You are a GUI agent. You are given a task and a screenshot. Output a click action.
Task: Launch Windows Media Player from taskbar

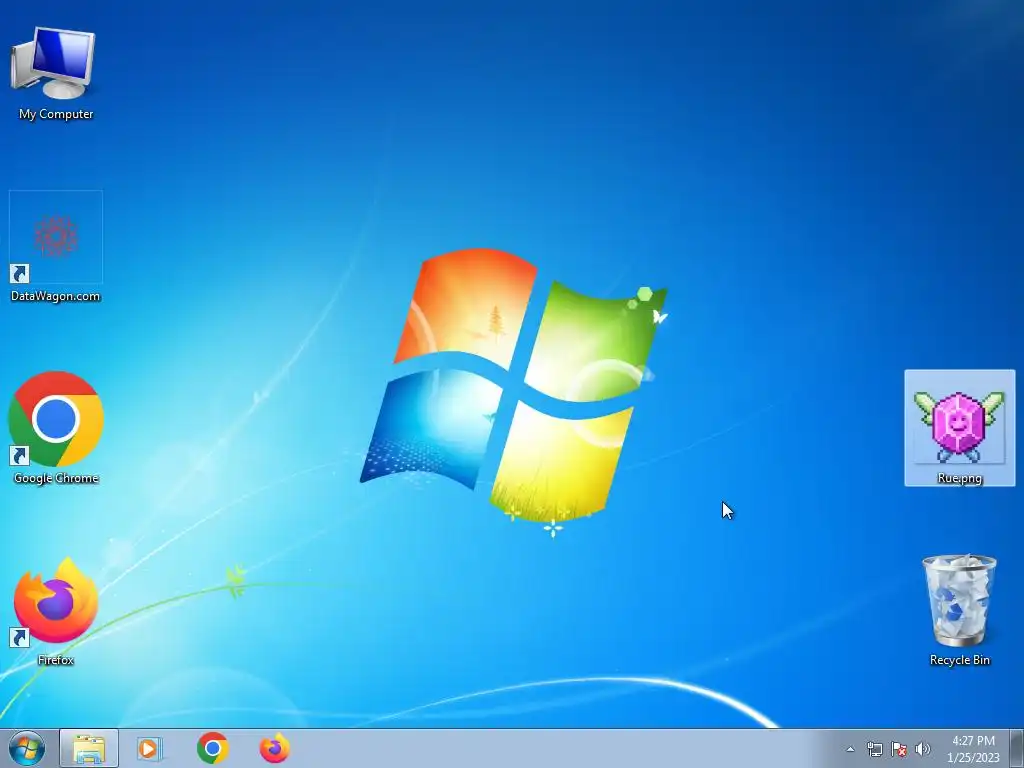coord(150,748)
